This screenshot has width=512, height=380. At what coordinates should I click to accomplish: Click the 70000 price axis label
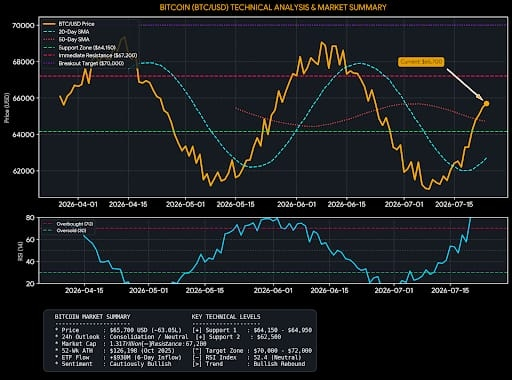[x=23, y=25]
